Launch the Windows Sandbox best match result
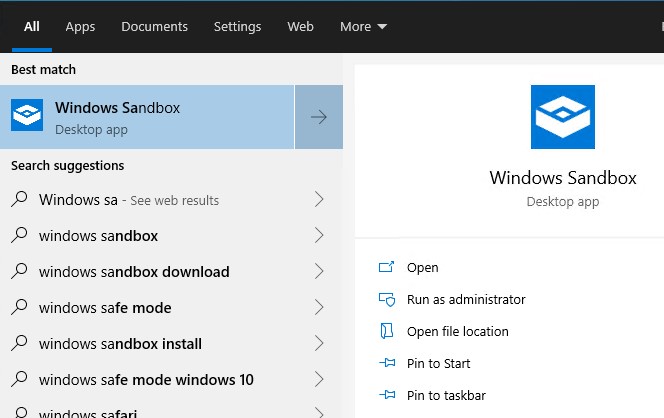This screenshot has height=418, width=664. (x=147, y=117)
